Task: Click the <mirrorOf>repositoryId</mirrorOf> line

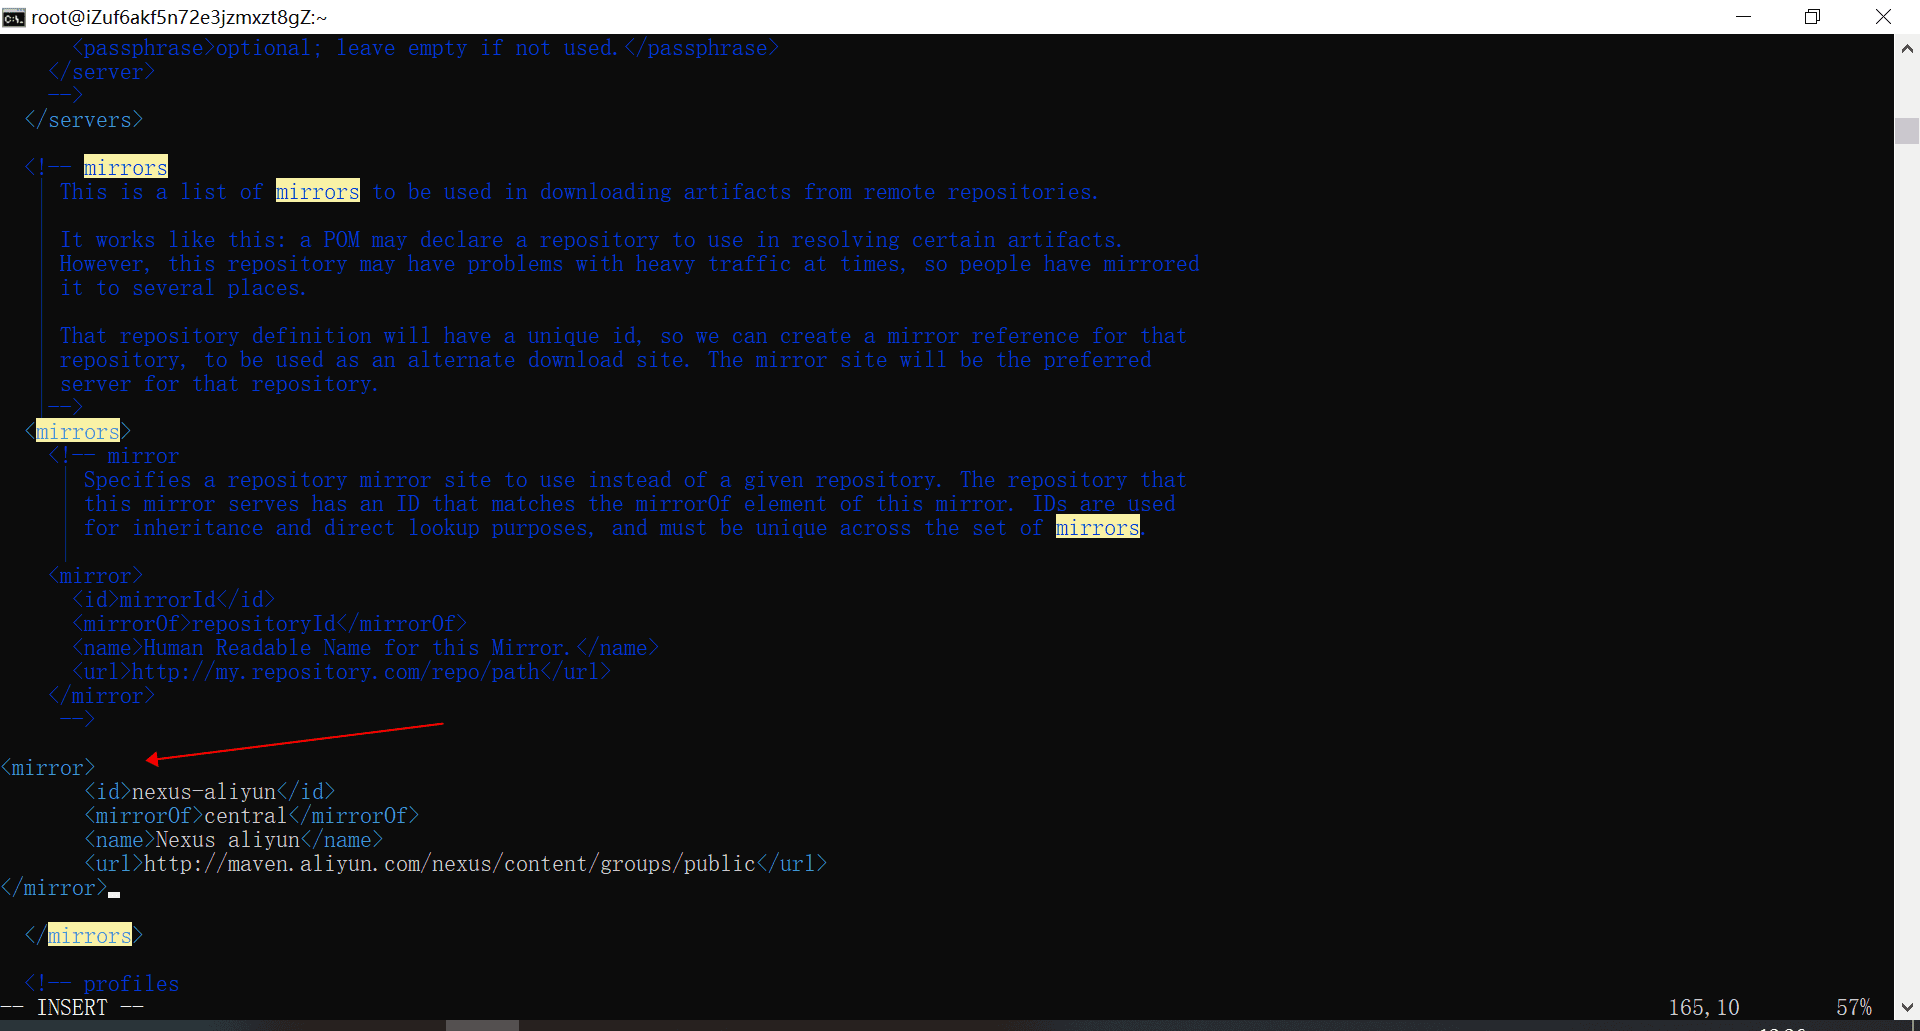Action: [270, 624]
